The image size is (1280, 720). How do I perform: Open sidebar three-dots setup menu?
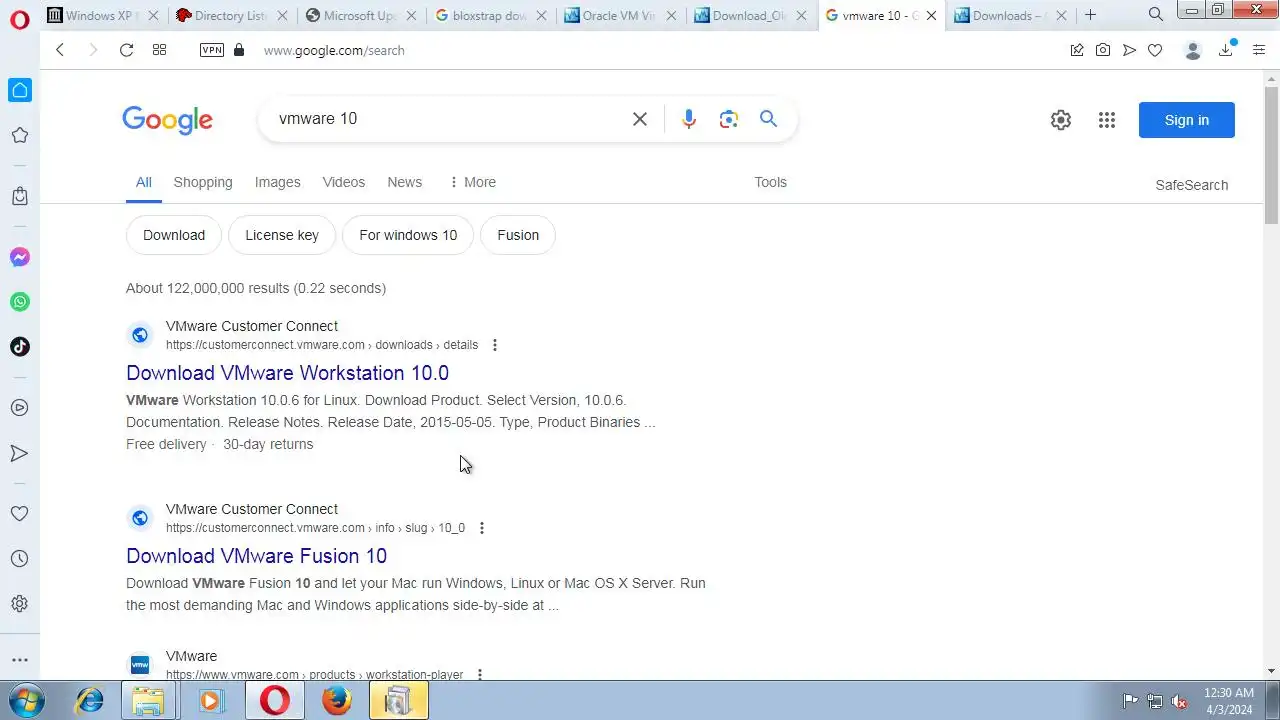pos(20,660)
